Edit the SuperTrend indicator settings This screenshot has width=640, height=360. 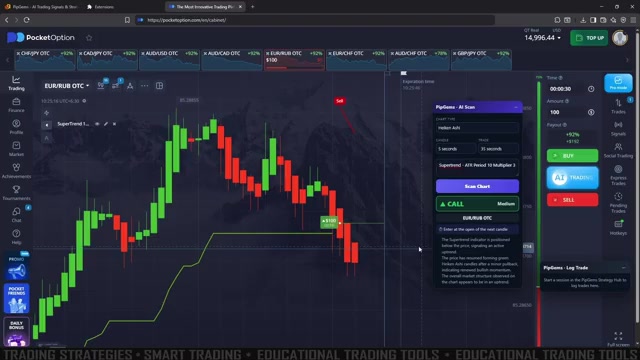tap(106, 124)
